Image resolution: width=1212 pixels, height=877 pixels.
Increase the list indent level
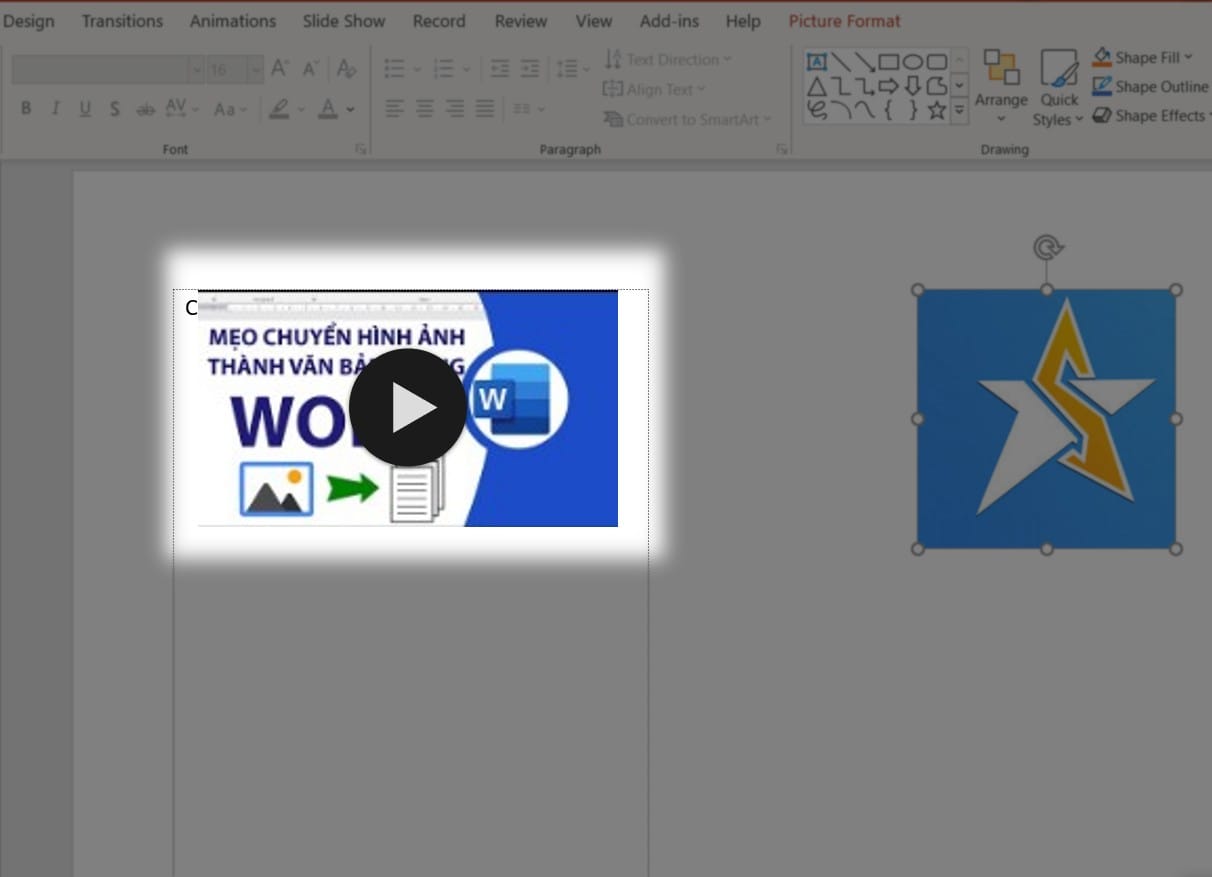point(530,68)
